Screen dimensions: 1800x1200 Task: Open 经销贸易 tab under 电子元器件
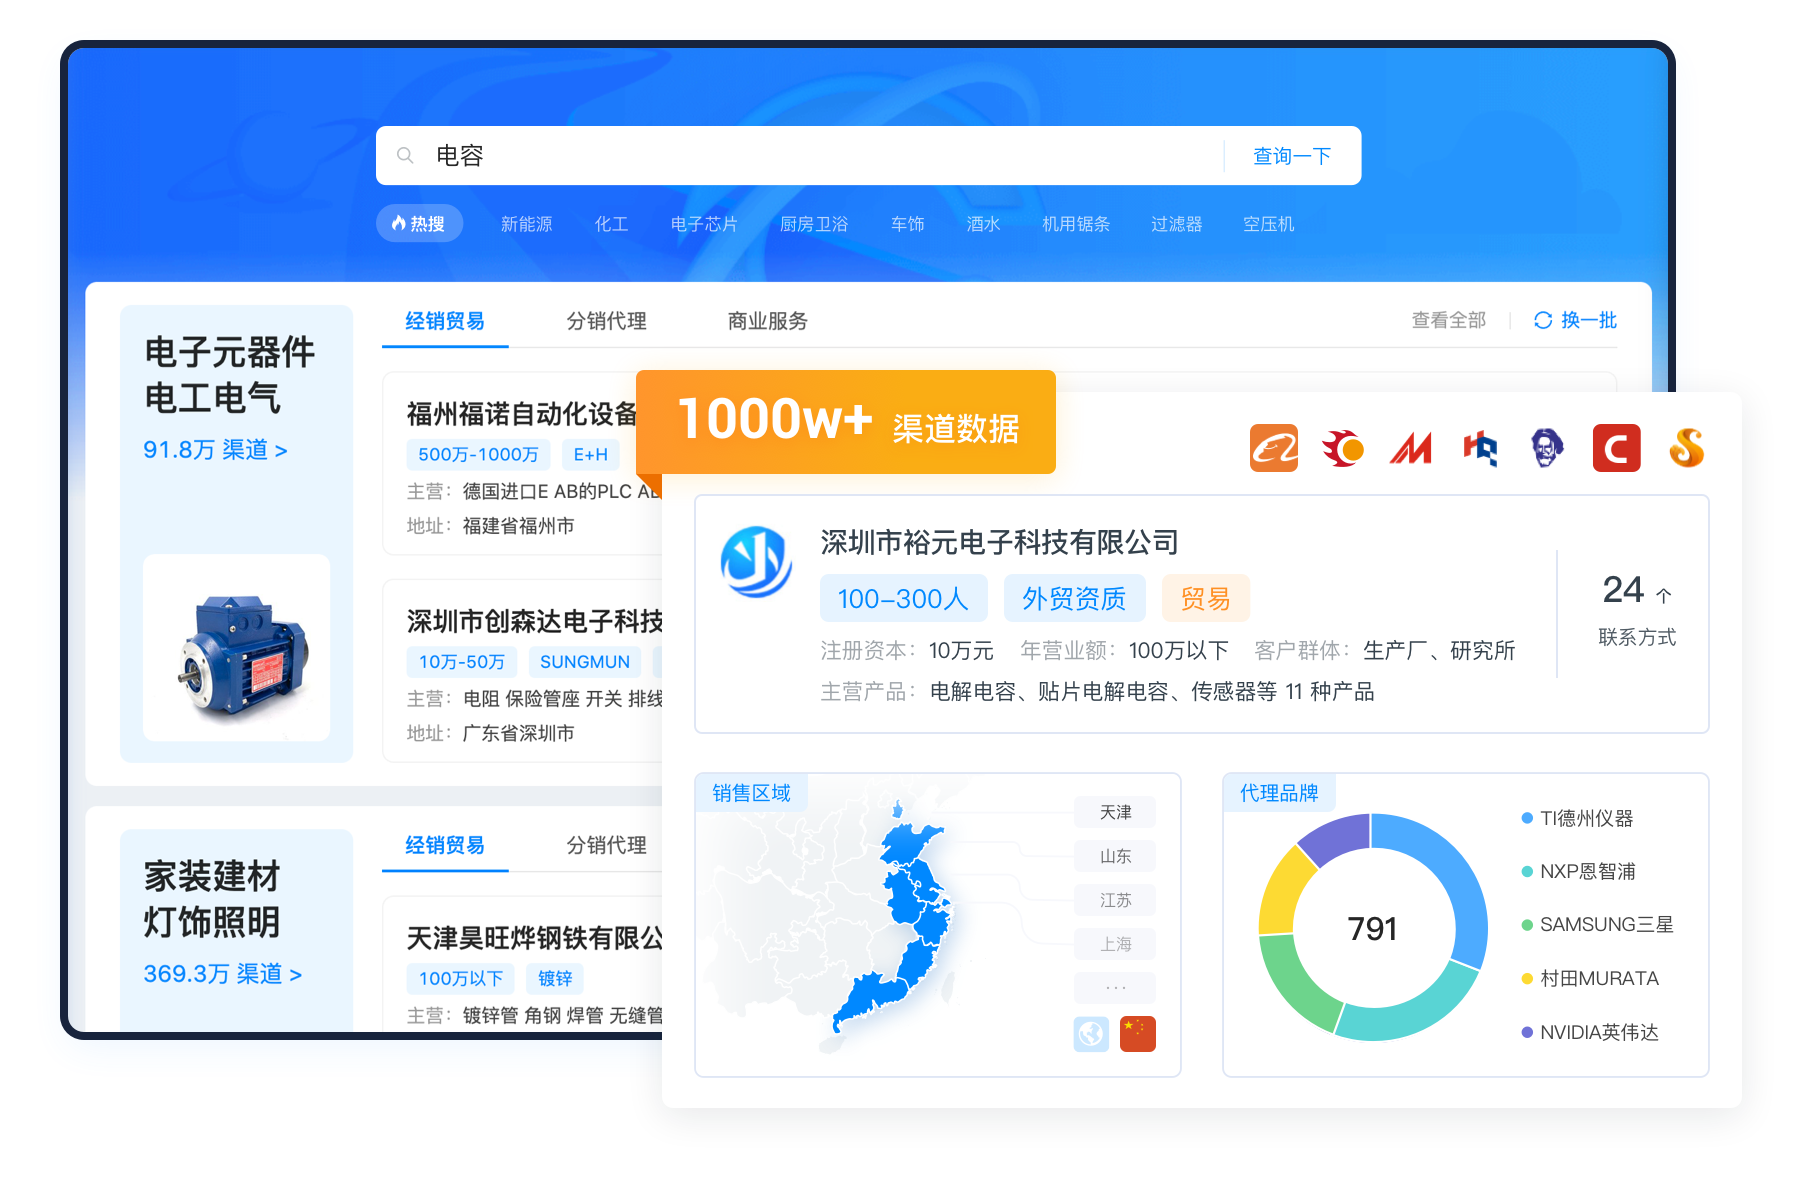click(x=445, y=321)
